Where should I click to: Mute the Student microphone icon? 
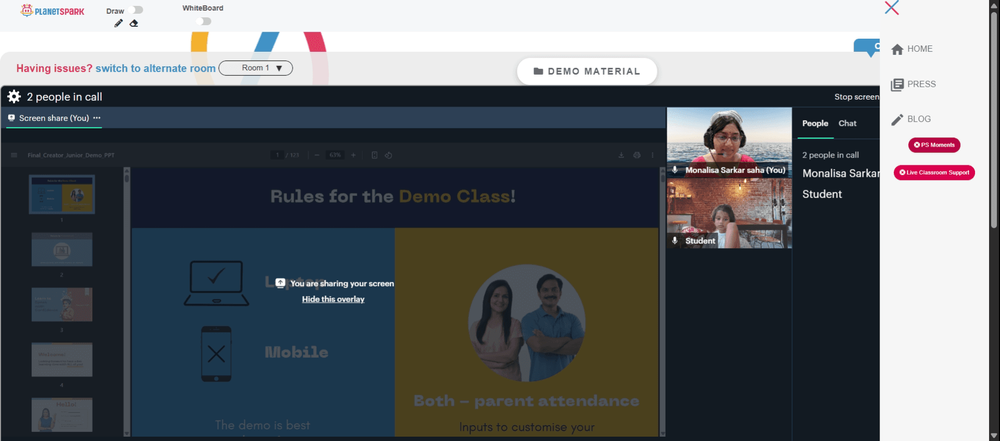coord(675,241)
